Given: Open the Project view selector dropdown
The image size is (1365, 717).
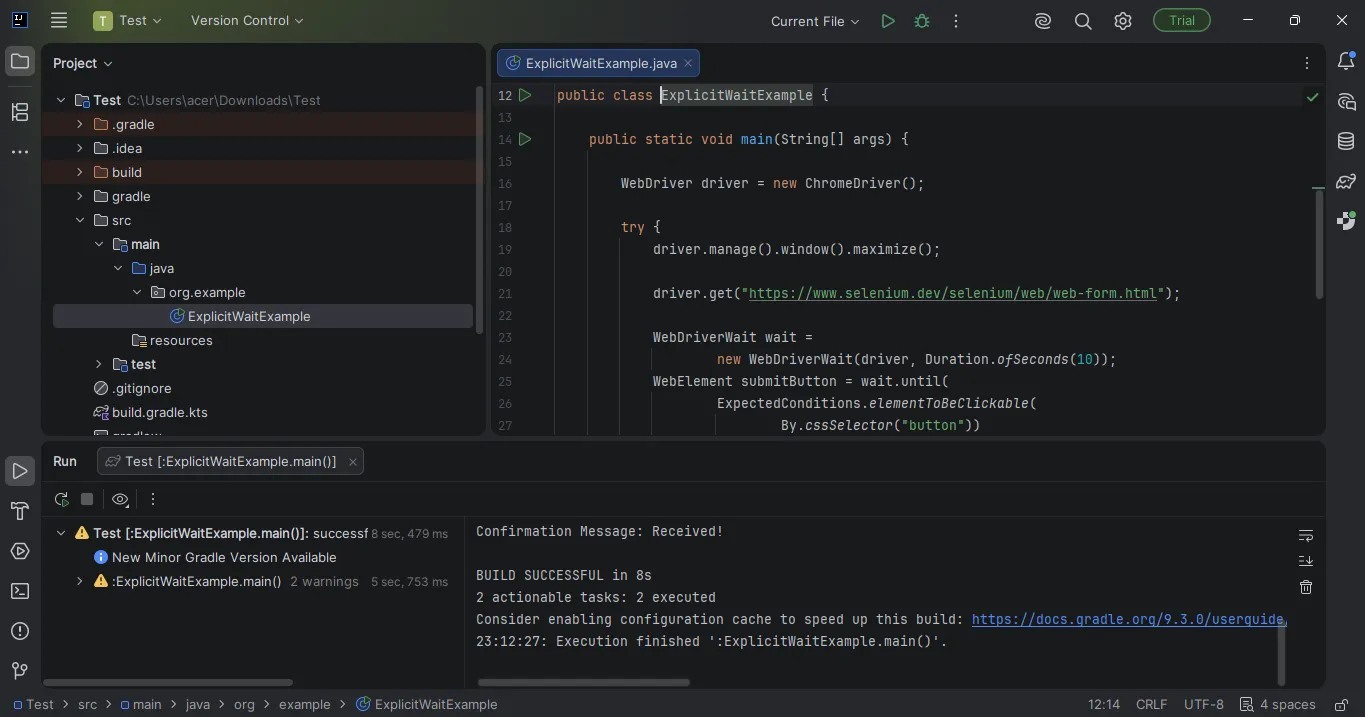Looking at the screenshot, I should point(83,63).
